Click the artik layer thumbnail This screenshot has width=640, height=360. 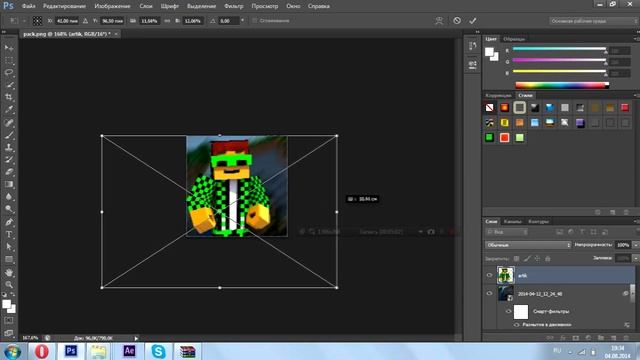pos(505,275)
